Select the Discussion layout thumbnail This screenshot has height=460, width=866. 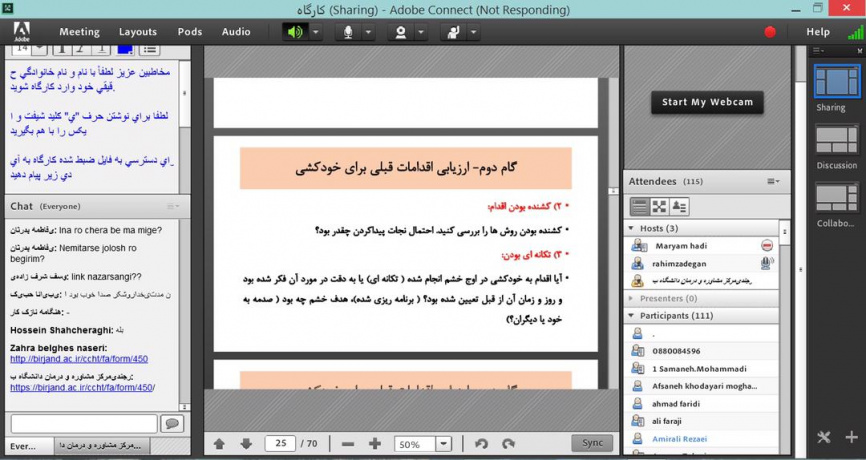837,140
